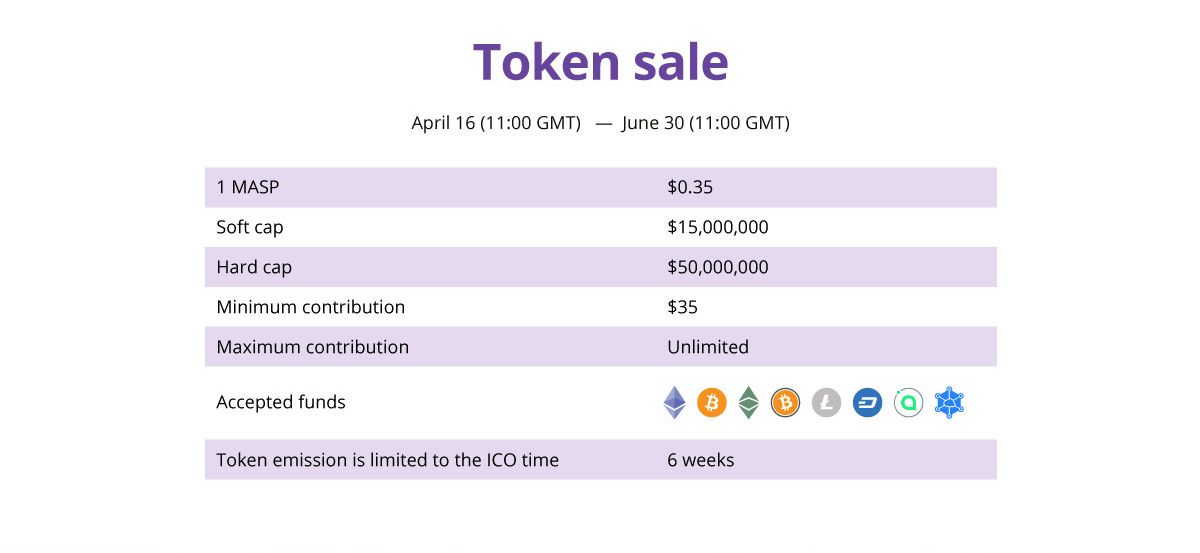Click the June 30 (11:00 GMT) end date
Image resolution: width=1200 pixels, height=553 pixels.
[x=705, y=123]
